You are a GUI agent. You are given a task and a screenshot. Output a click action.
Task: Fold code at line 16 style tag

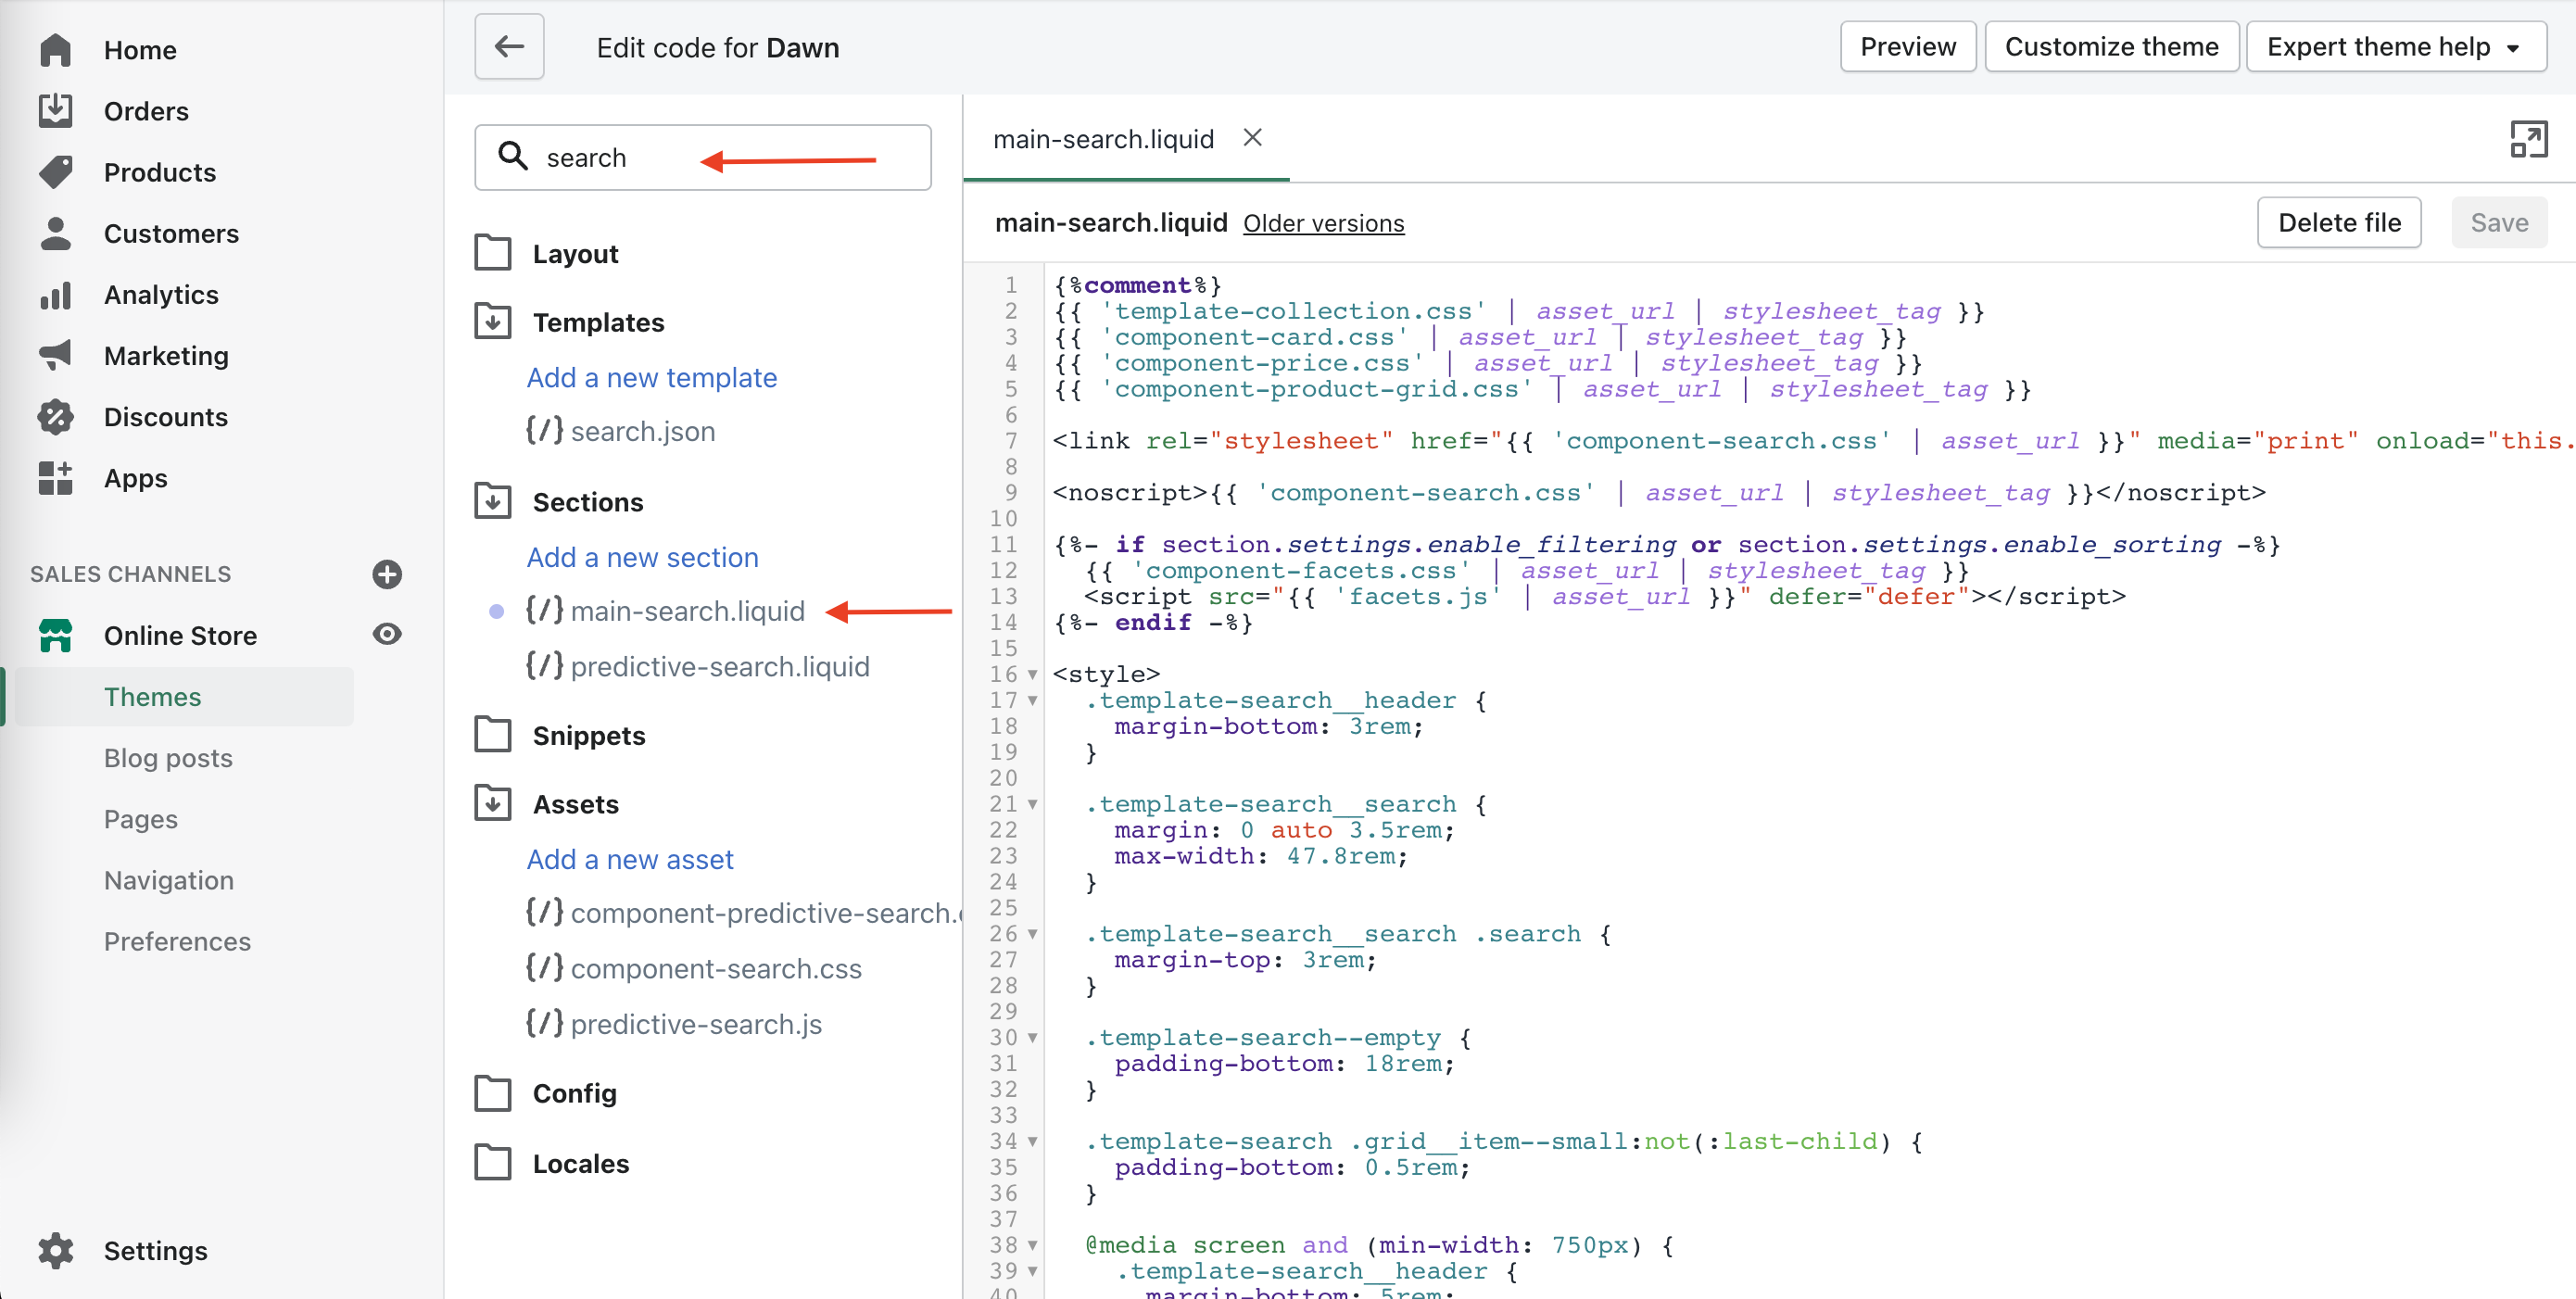click(1033, 675)
